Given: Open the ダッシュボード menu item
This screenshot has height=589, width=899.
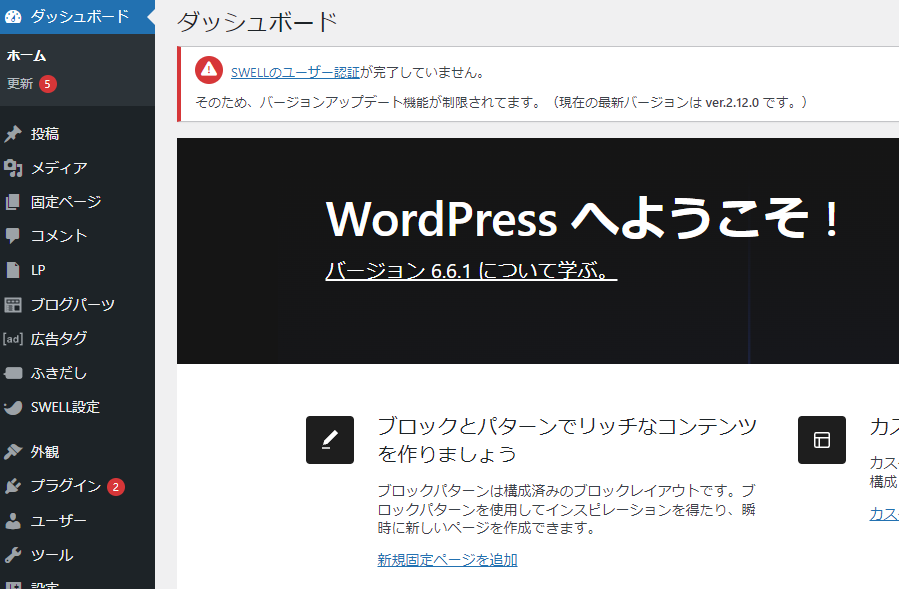Looking at the screenshot, I should tap(77, 17).
